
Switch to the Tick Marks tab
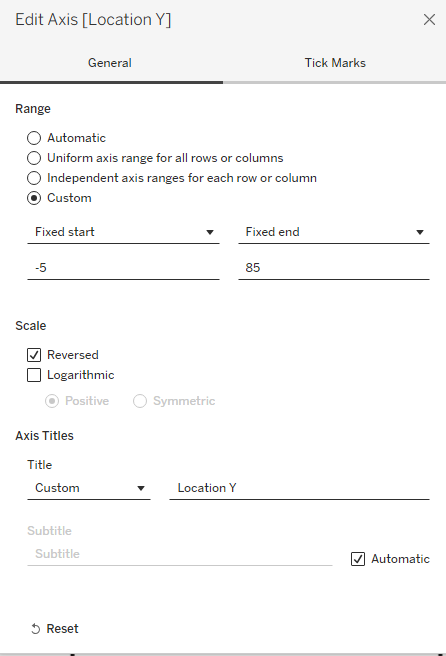pyautogui.click(x=335, y=63)
